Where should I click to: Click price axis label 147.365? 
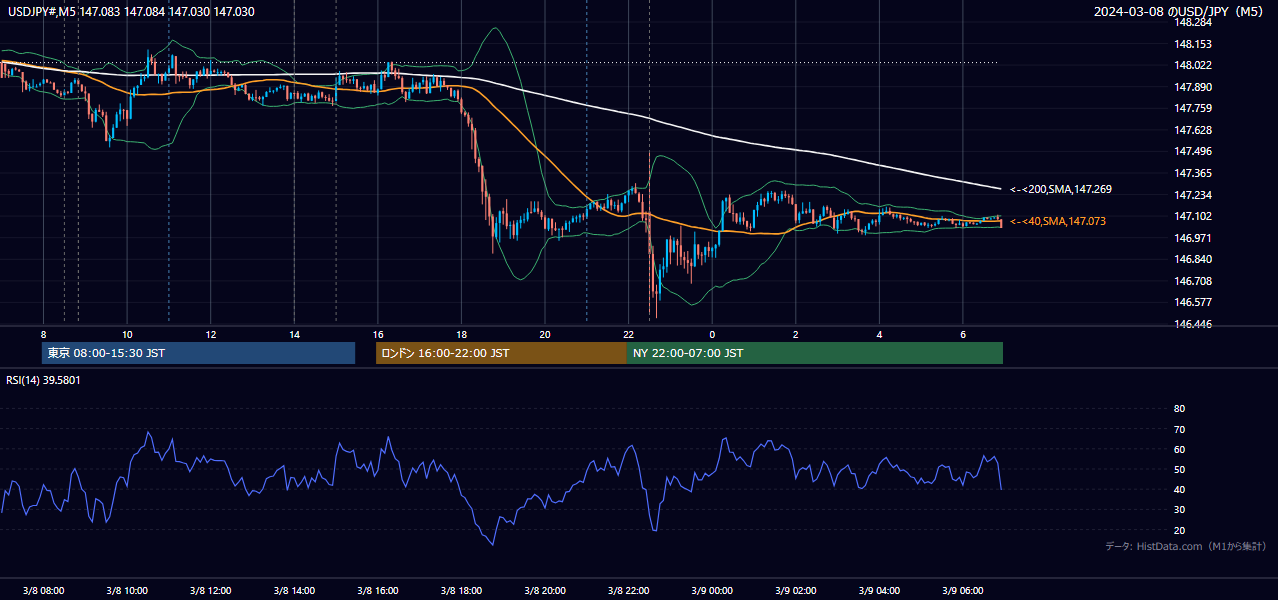tap(1192, 173)
